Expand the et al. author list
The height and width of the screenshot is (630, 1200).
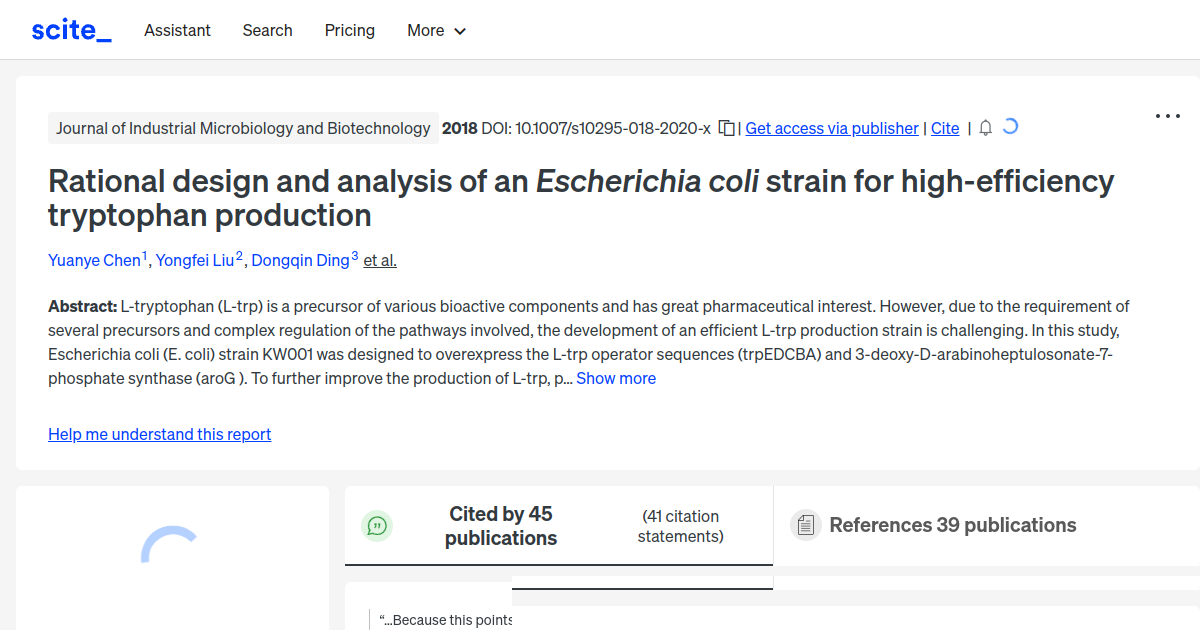point(379,260)
